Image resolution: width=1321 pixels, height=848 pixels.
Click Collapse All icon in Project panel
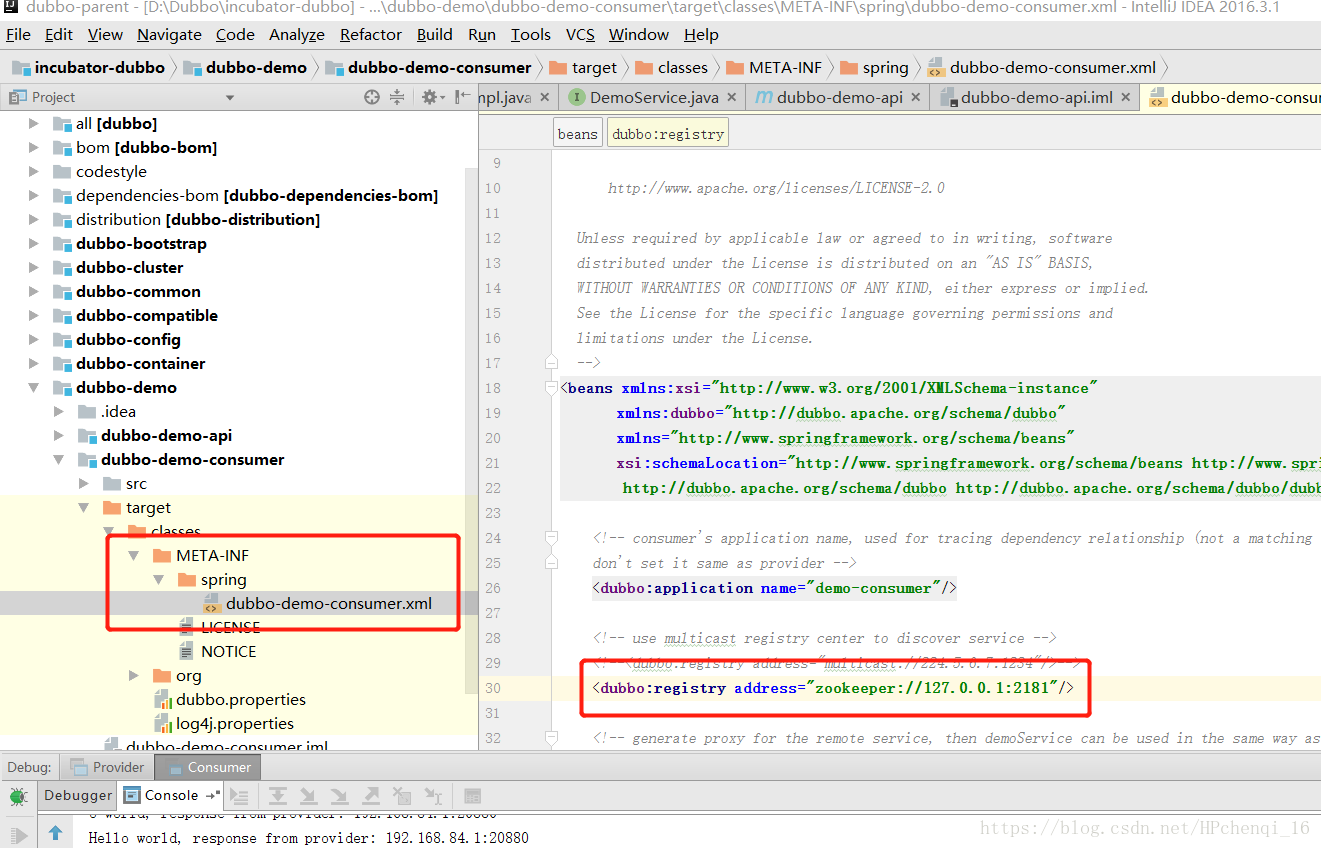[397, 97]
